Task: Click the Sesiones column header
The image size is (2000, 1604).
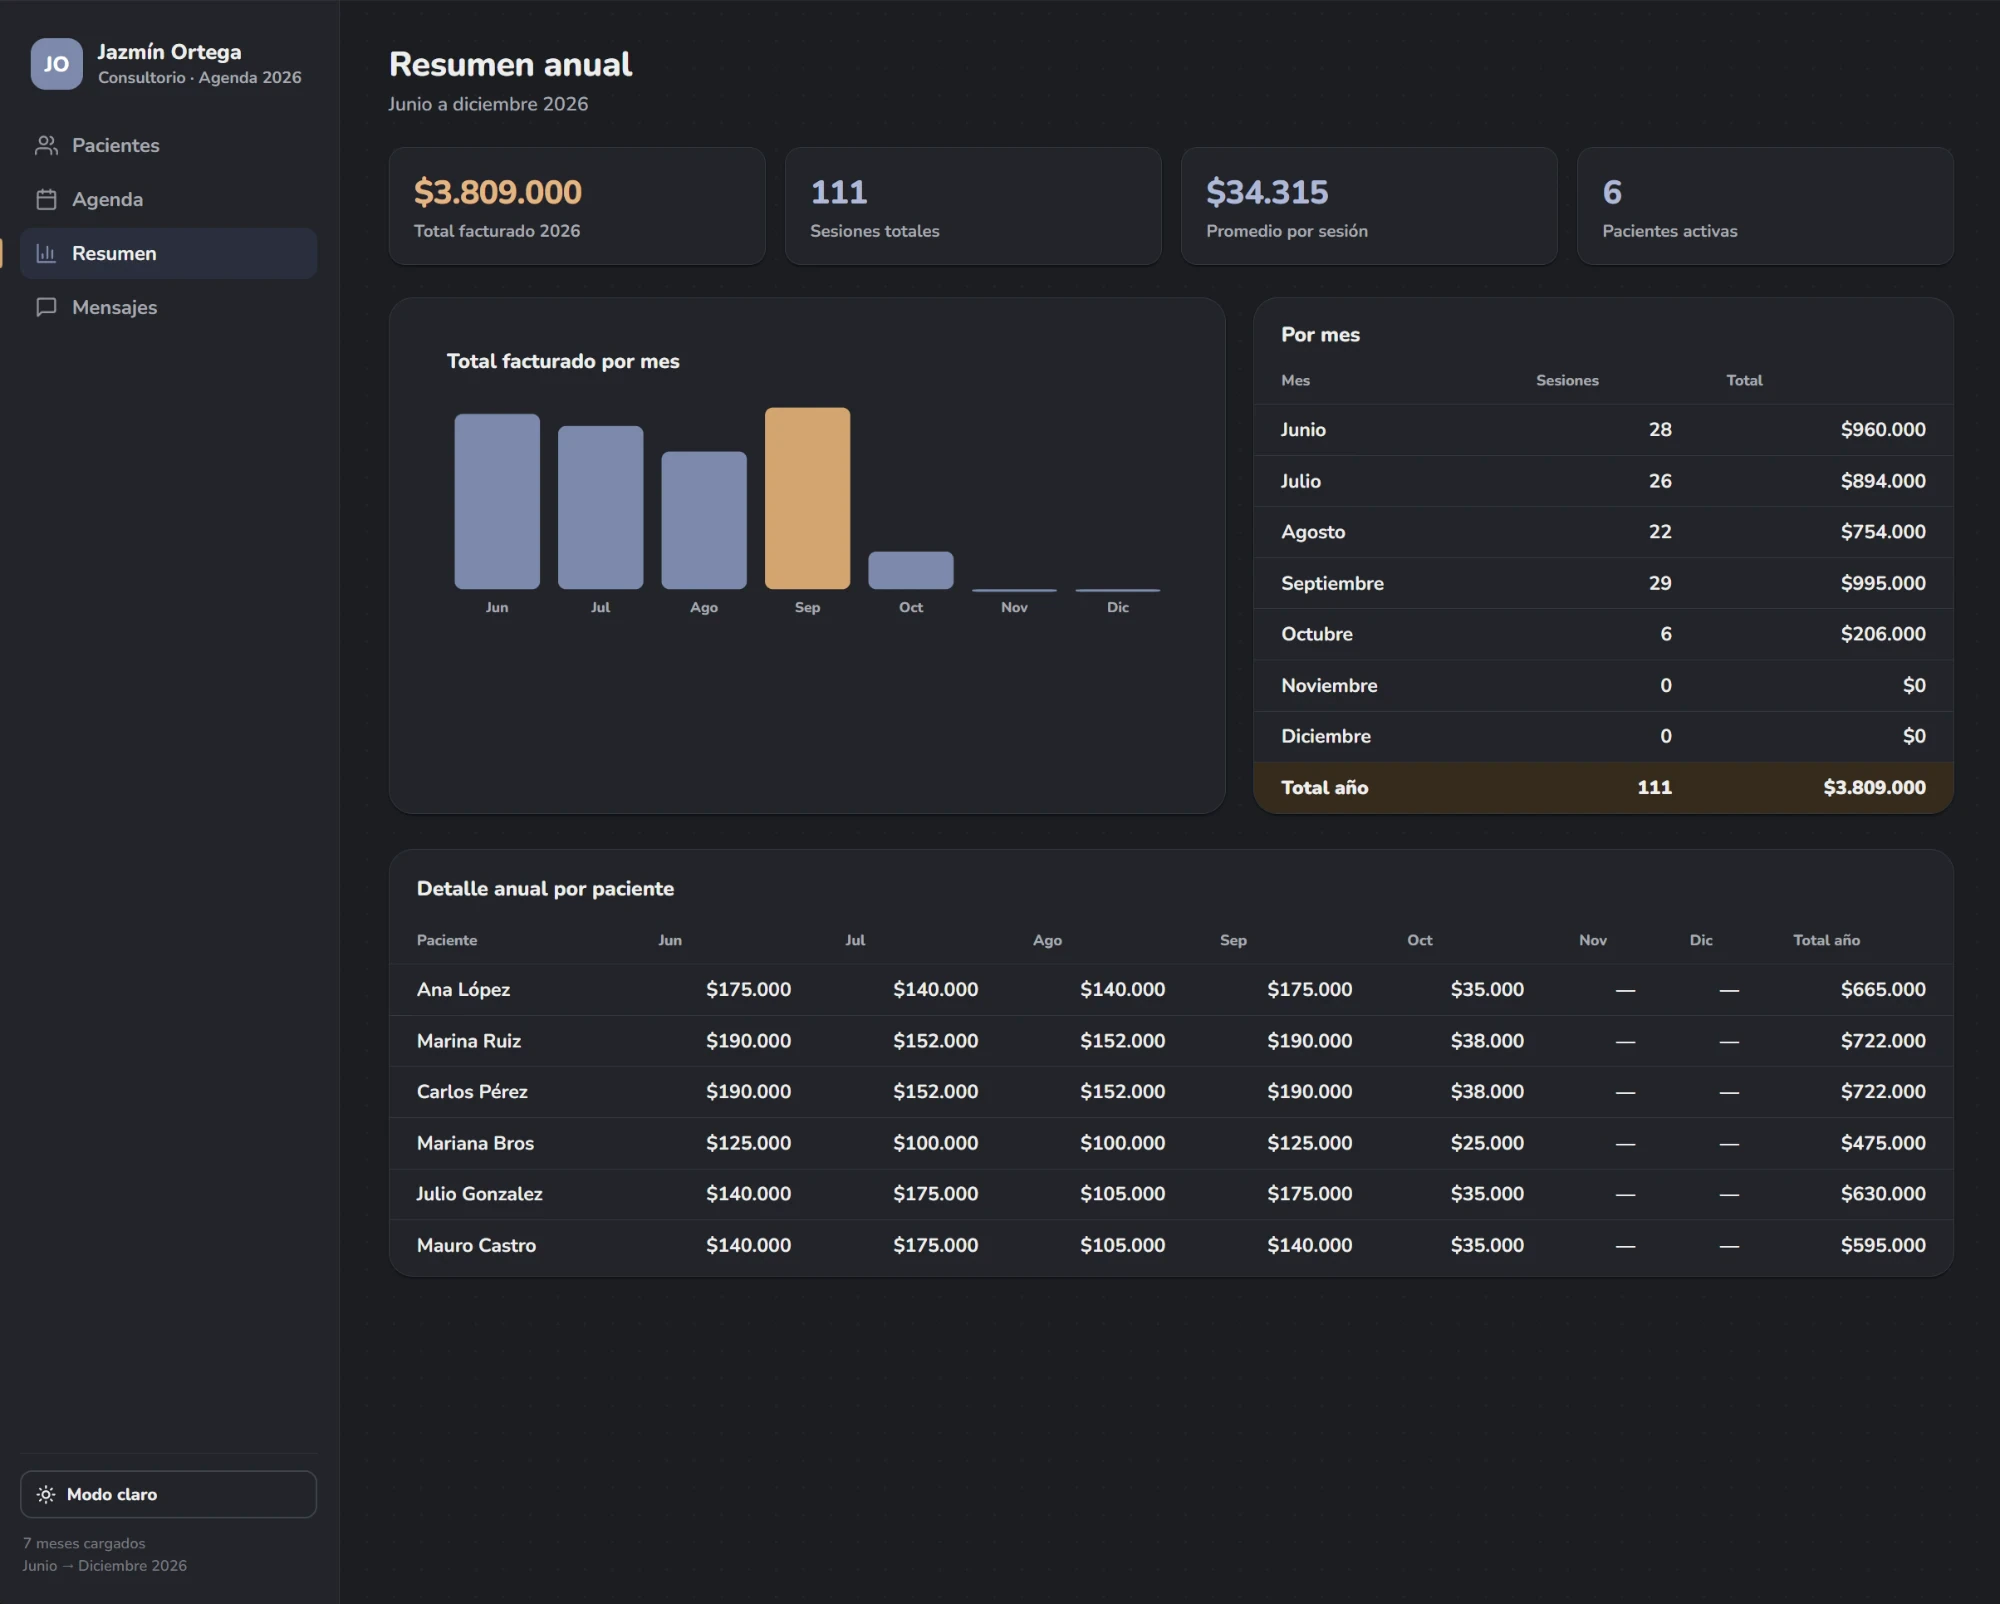Action: [1567, 380]
